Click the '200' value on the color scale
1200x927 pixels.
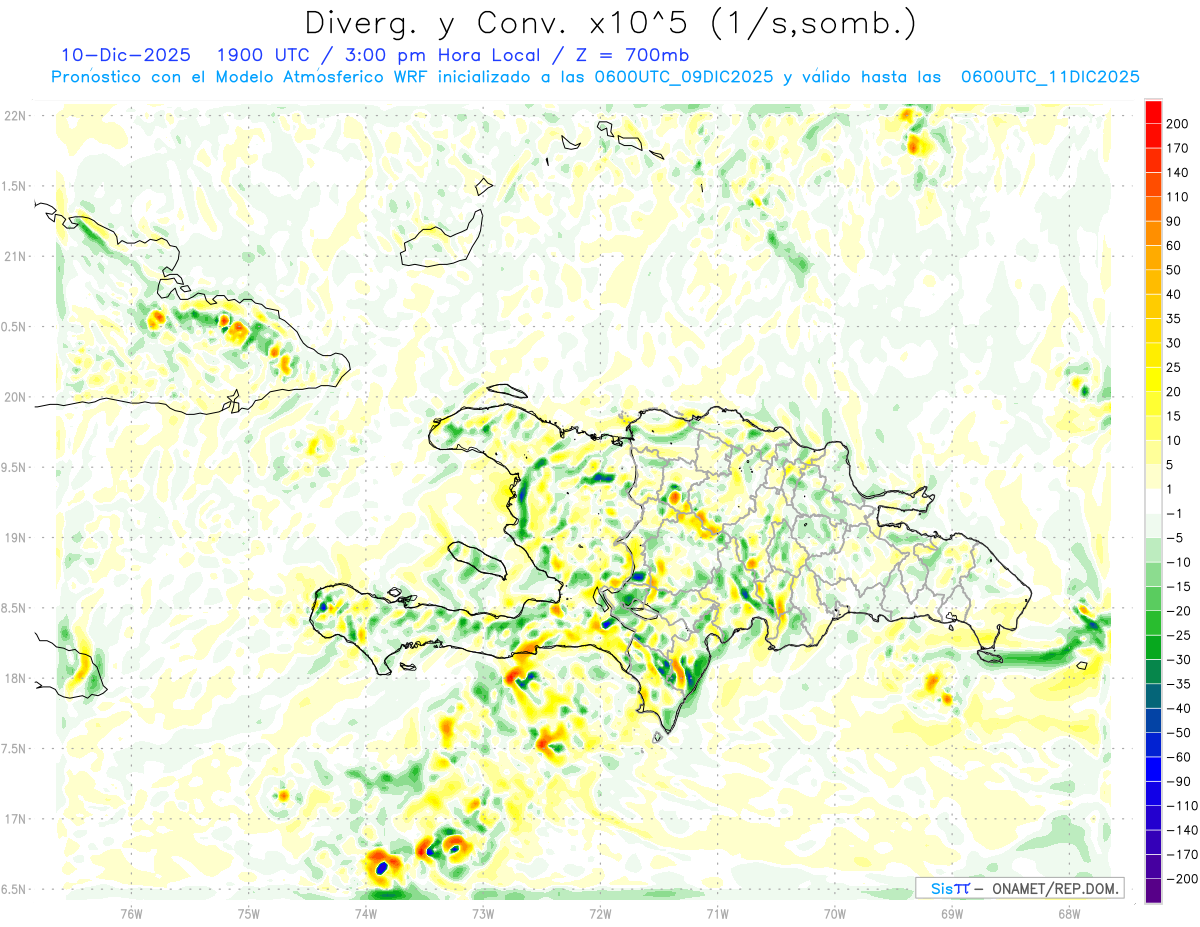pos(1178,123)
